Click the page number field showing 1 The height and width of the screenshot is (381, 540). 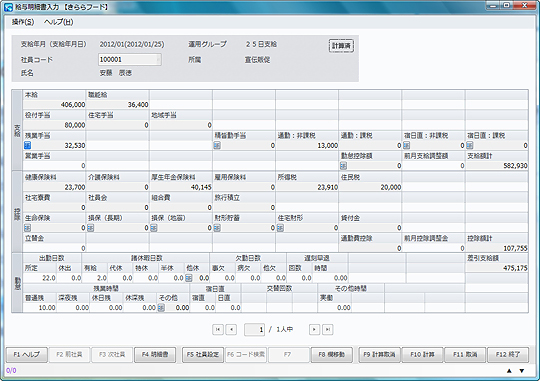coord(255,330)
